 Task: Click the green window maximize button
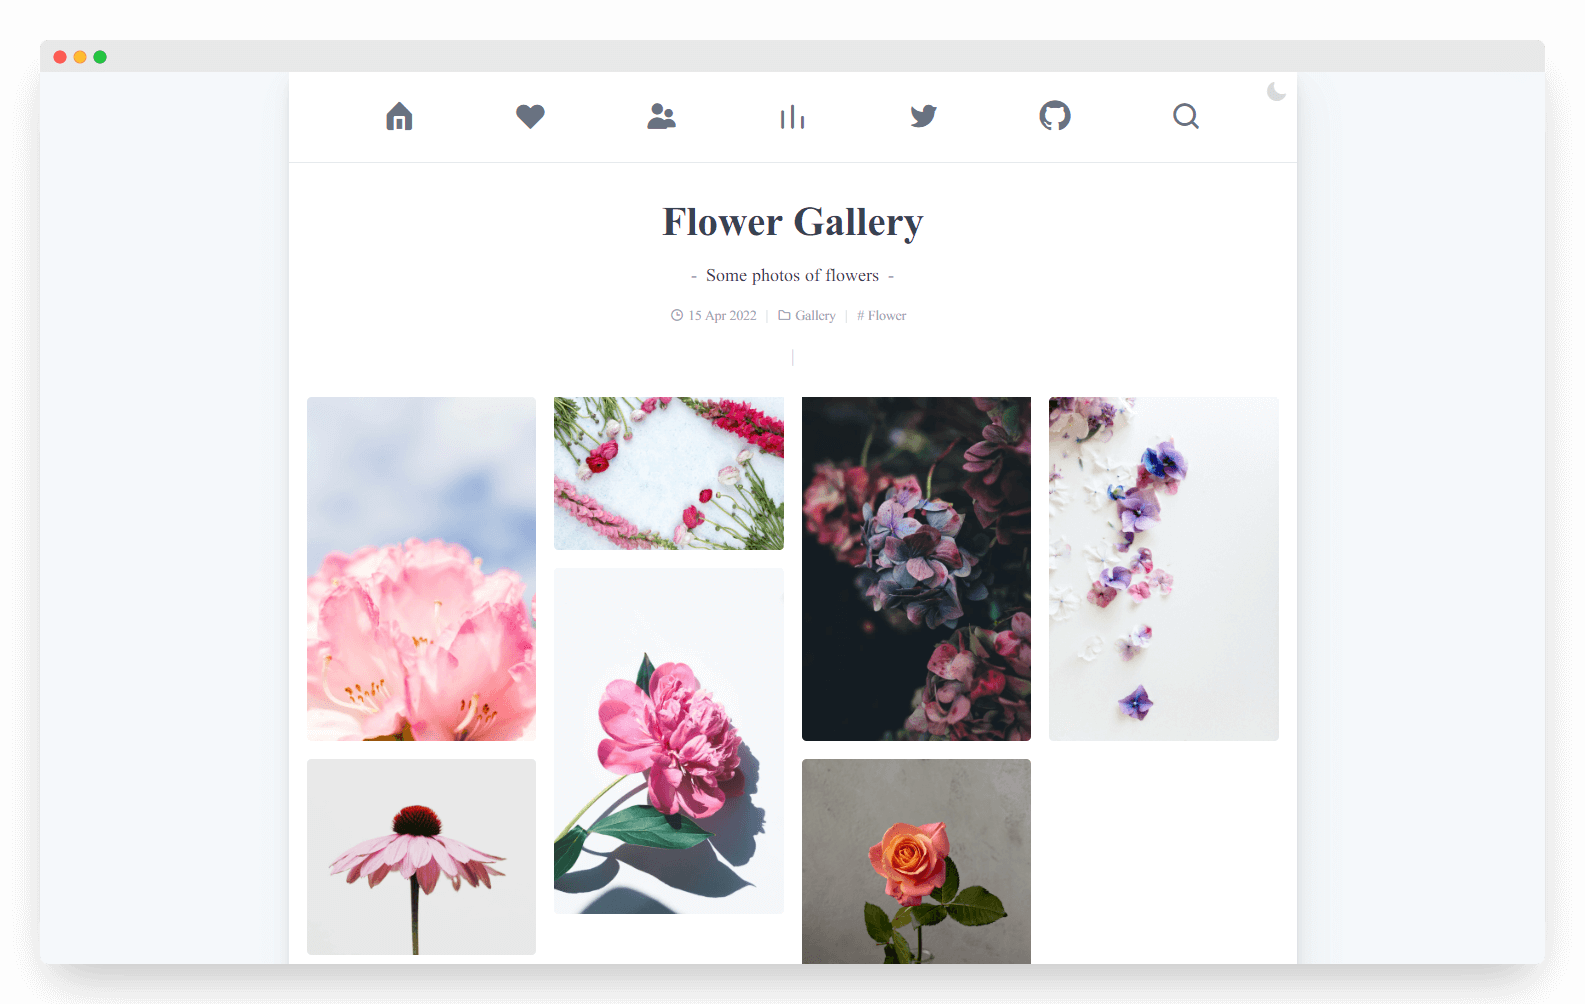click(x=100, y=57)
